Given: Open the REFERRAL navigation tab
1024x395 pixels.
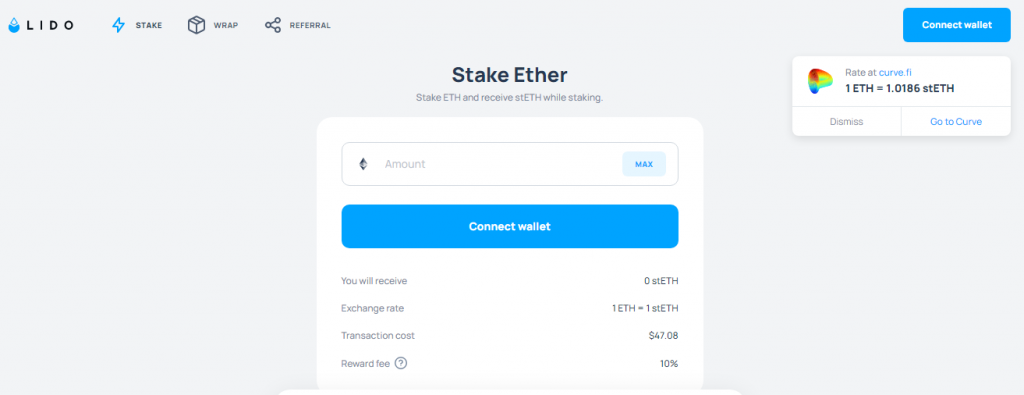Looking at the screenshot, I should [x=298, y=25].
